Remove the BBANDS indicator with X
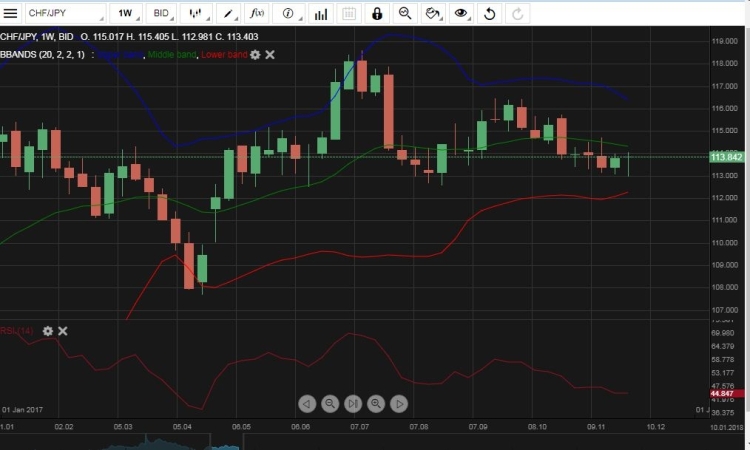The width and height of the screenshot is (750, 450). click(x=270, y=54)
